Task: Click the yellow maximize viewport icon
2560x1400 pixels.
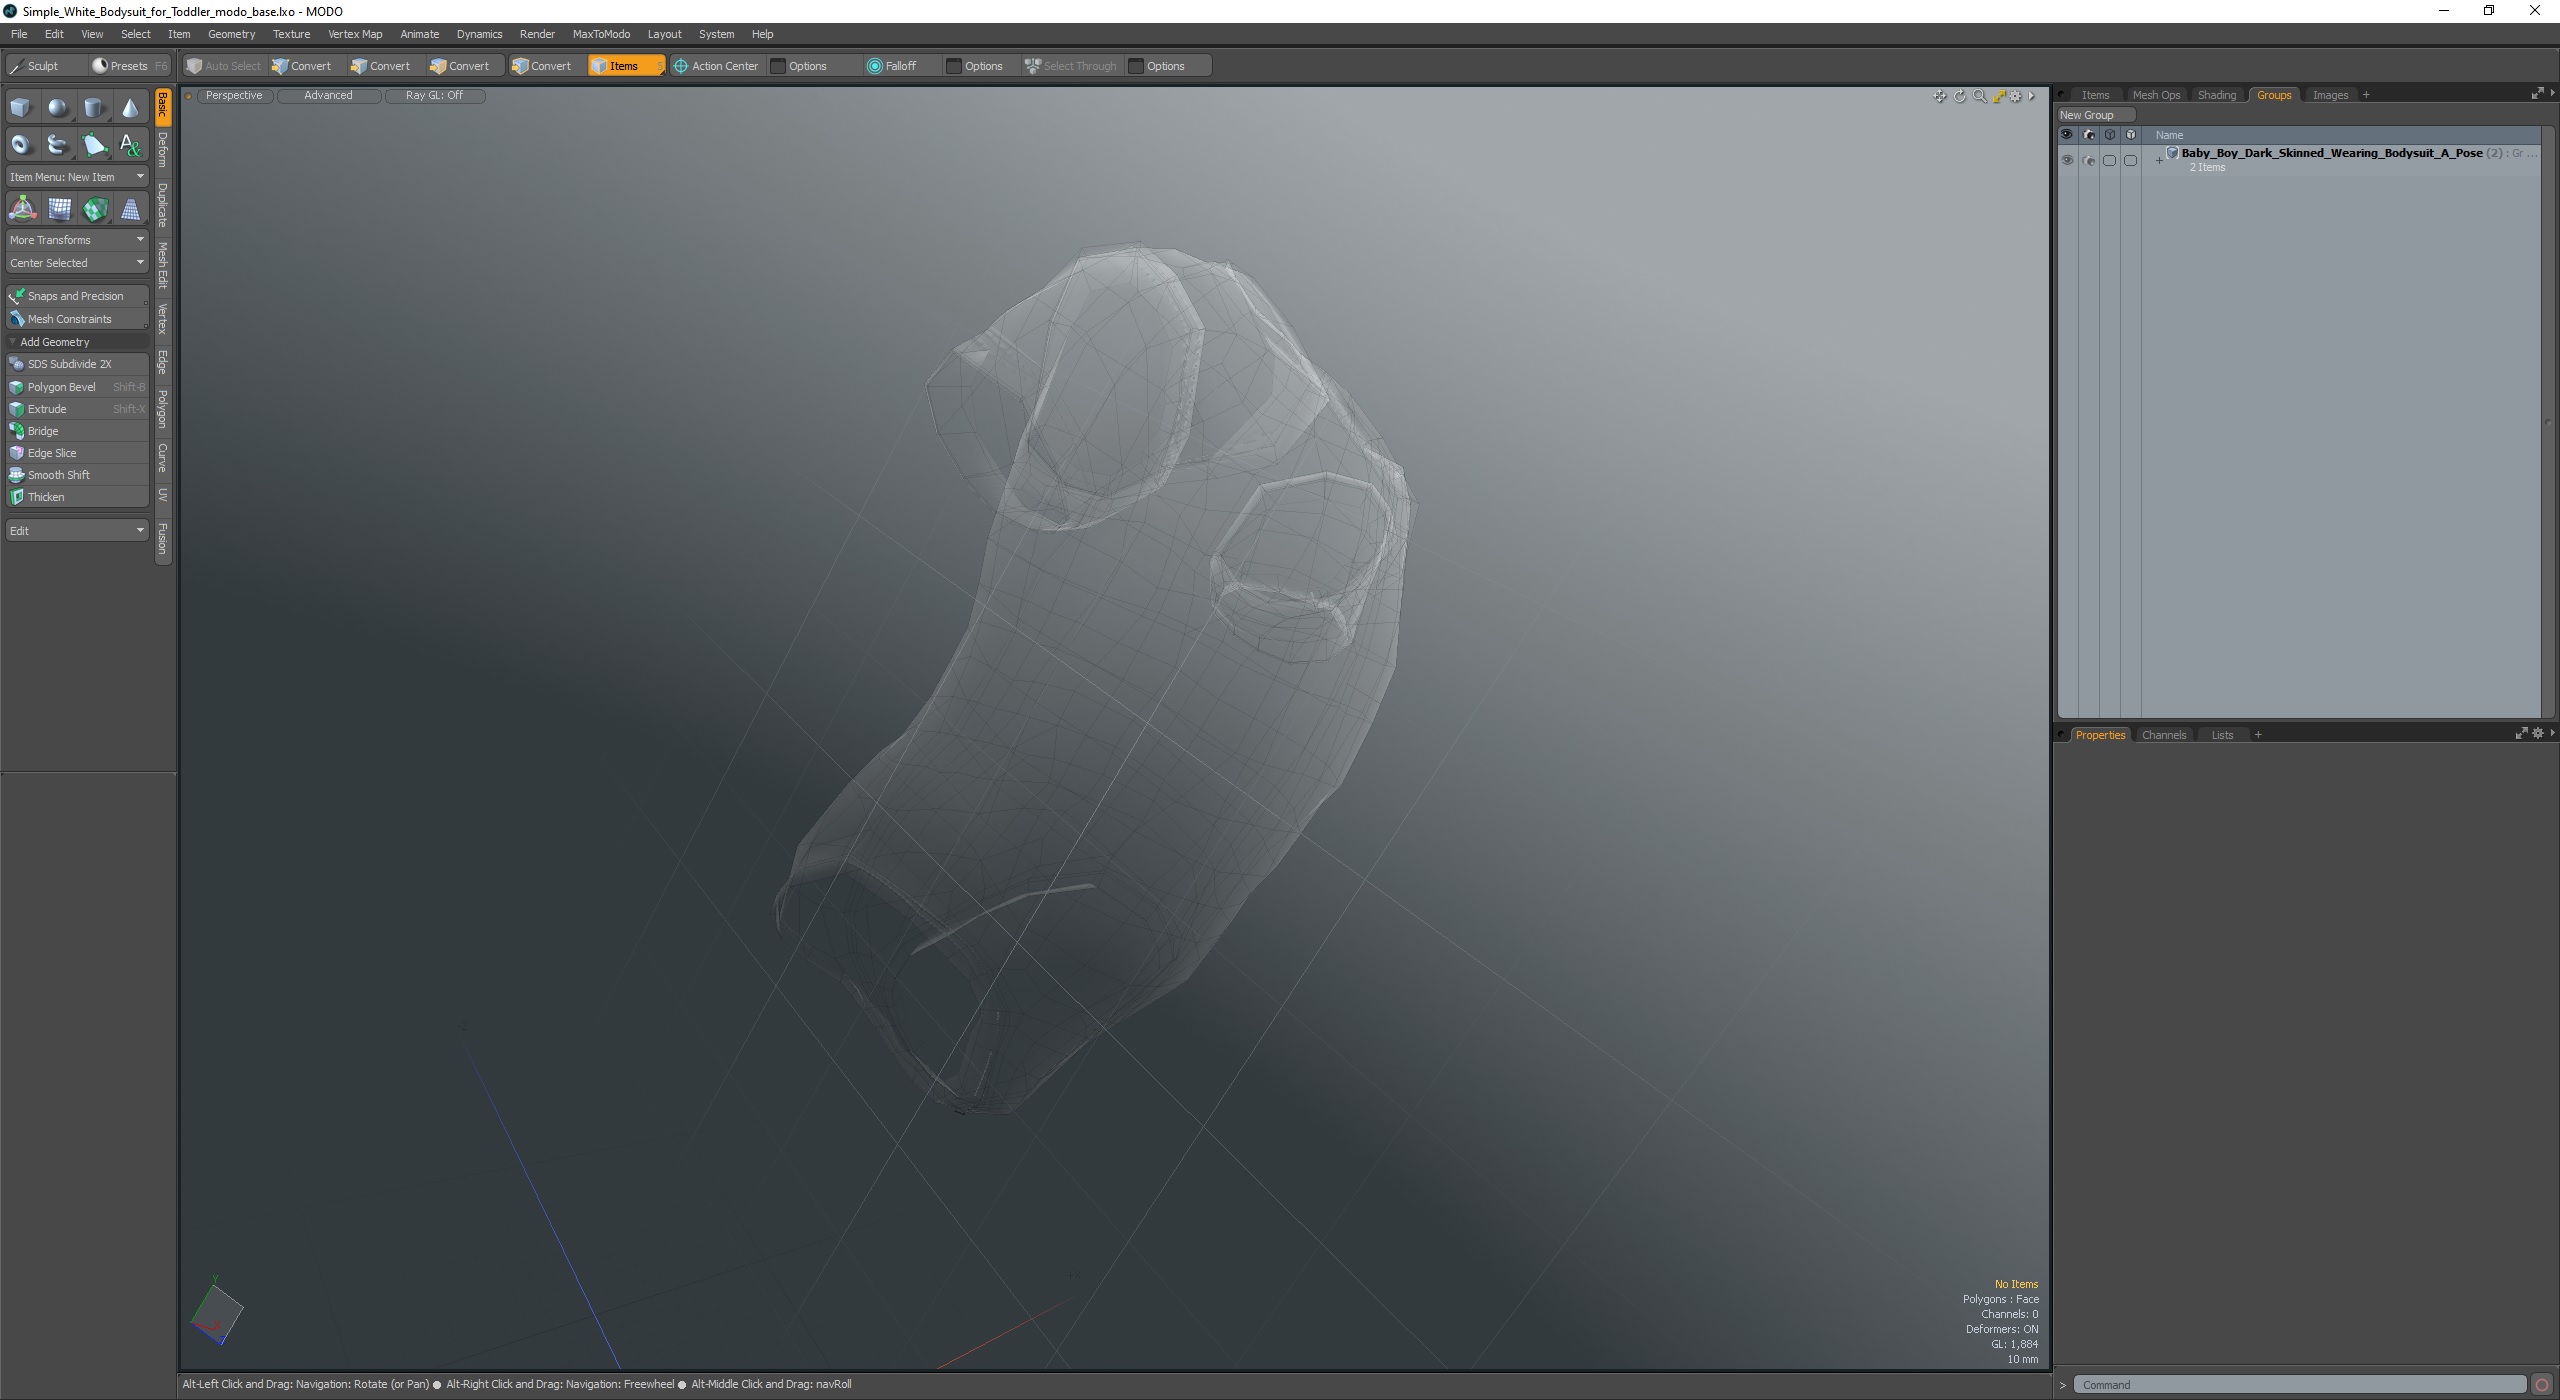Action: click(x=1998, y=96)
